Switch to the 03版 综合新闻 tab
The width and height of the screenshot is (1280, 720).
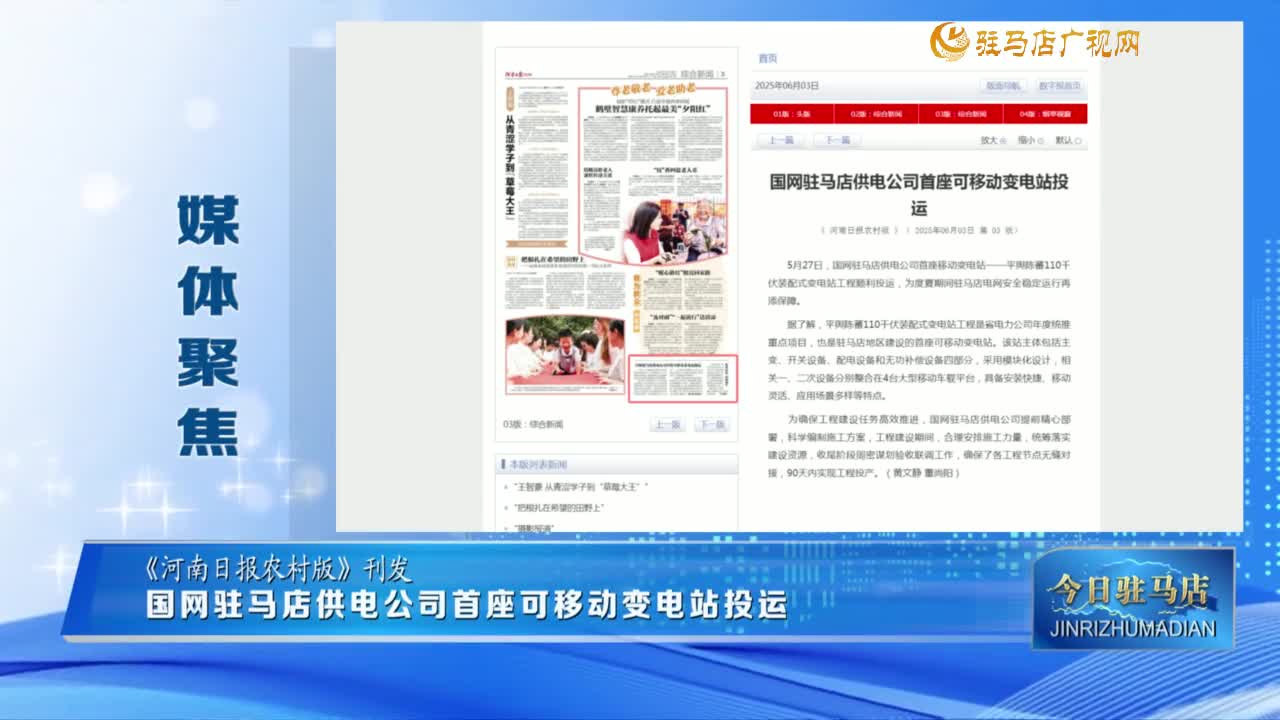pyautogui.click(x=960, y=114)
